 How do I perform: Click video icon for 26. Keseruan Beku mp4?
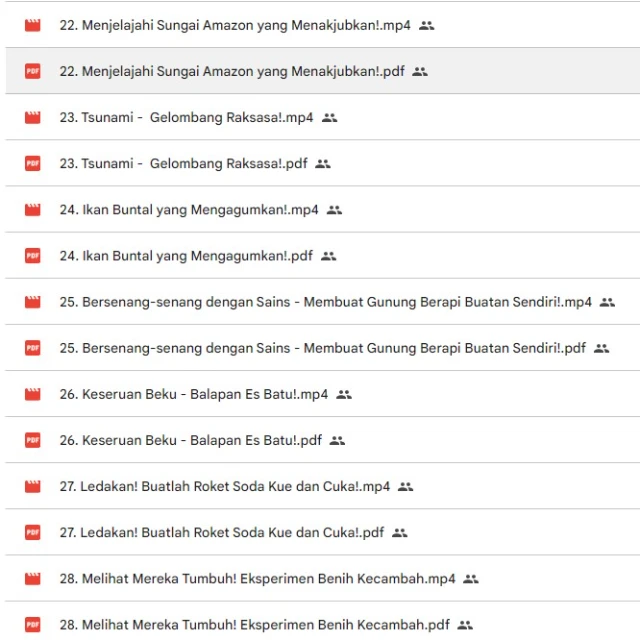[33, 394]
